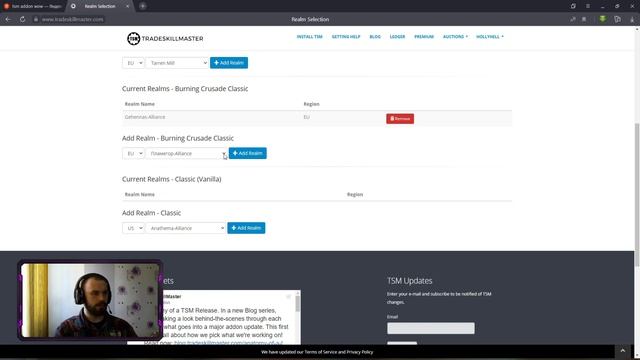Click the Realm Name header under Burning Crusade
The image size is (640, 360).
pyautogui.click(x=140, y=104)
